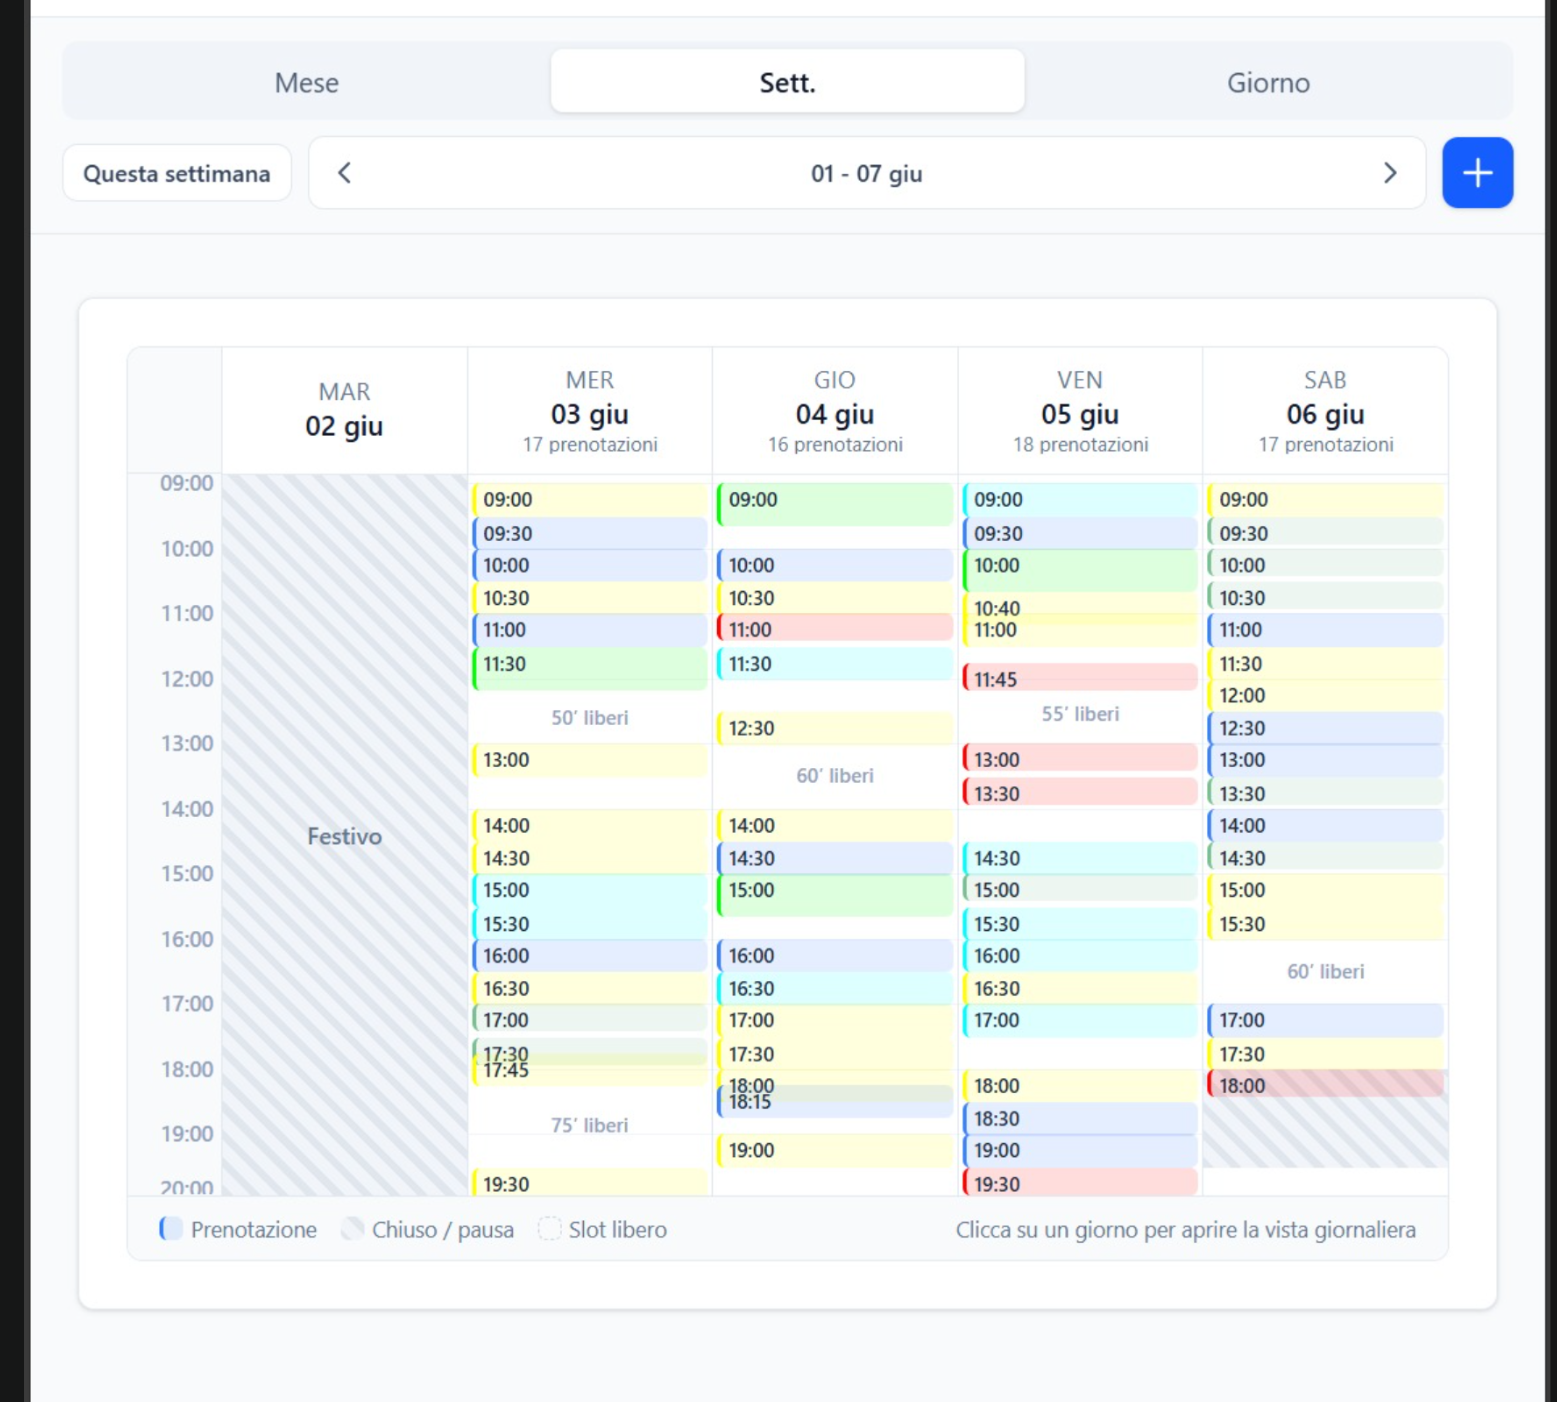Select the 55' liberi slot on Friday
The image size is (1557, 1402).
[1080, 714]
